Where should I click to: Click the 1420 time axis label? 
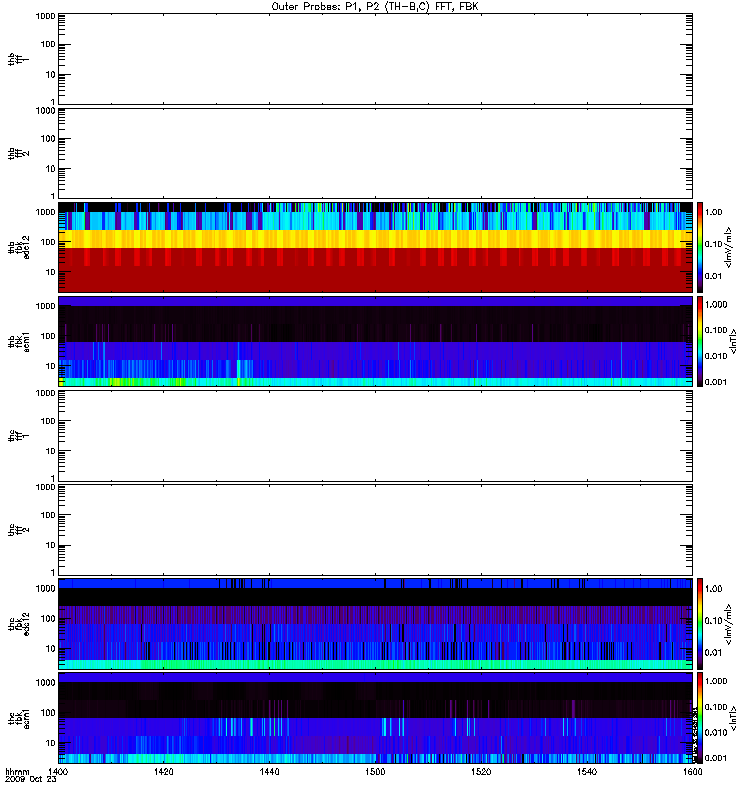click(163, 771)
